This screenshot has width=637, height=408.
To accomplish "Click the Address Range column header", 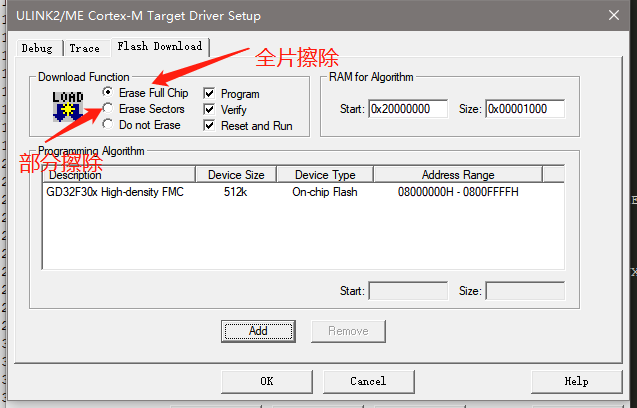I will point(458,175).
